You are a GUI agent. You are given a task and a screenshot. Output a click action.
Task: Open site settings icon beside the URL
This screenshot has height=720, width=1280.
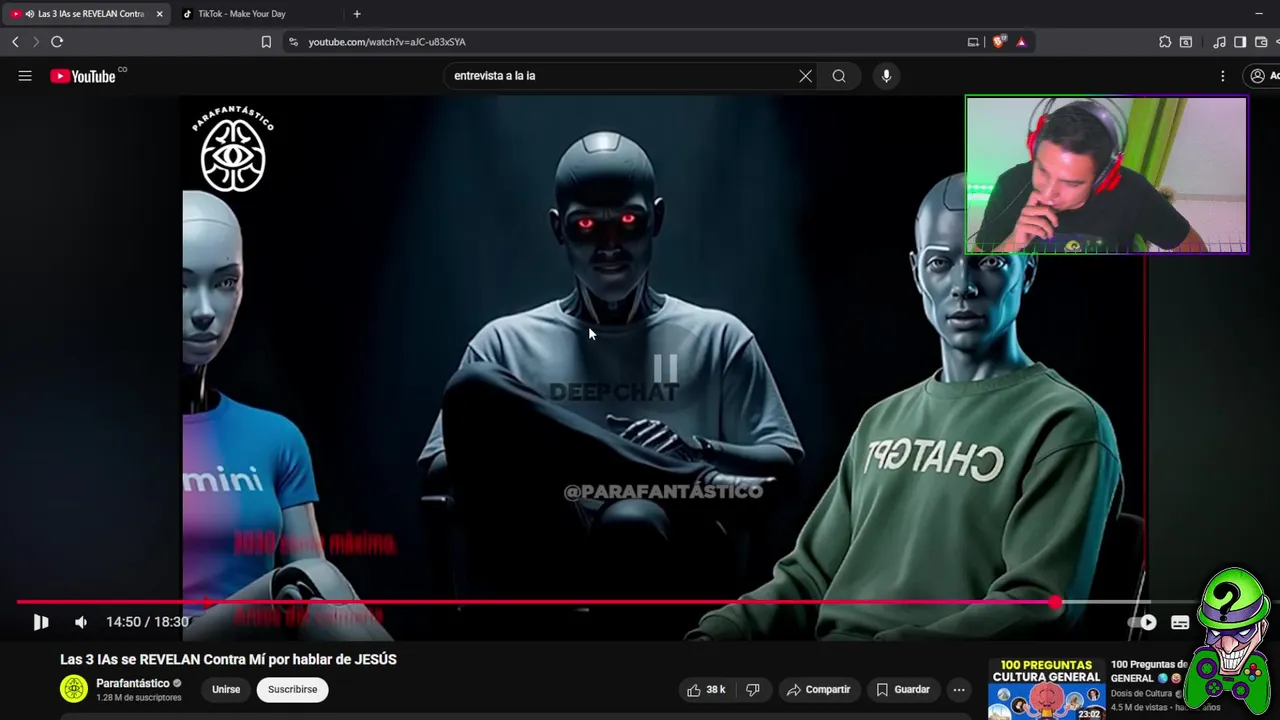coord(293,42)
